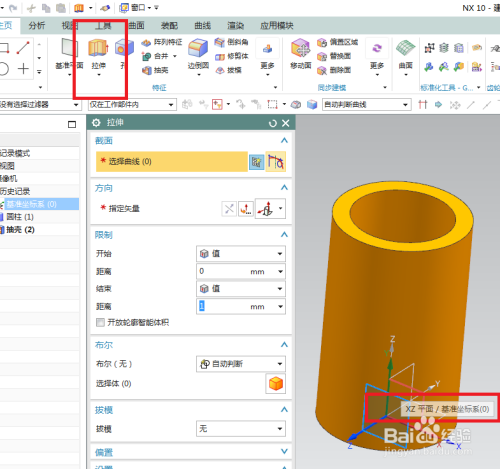Switch to the 应用模块 tab
The width and height of the screenshot is (500, 469).
coord(277,26)
